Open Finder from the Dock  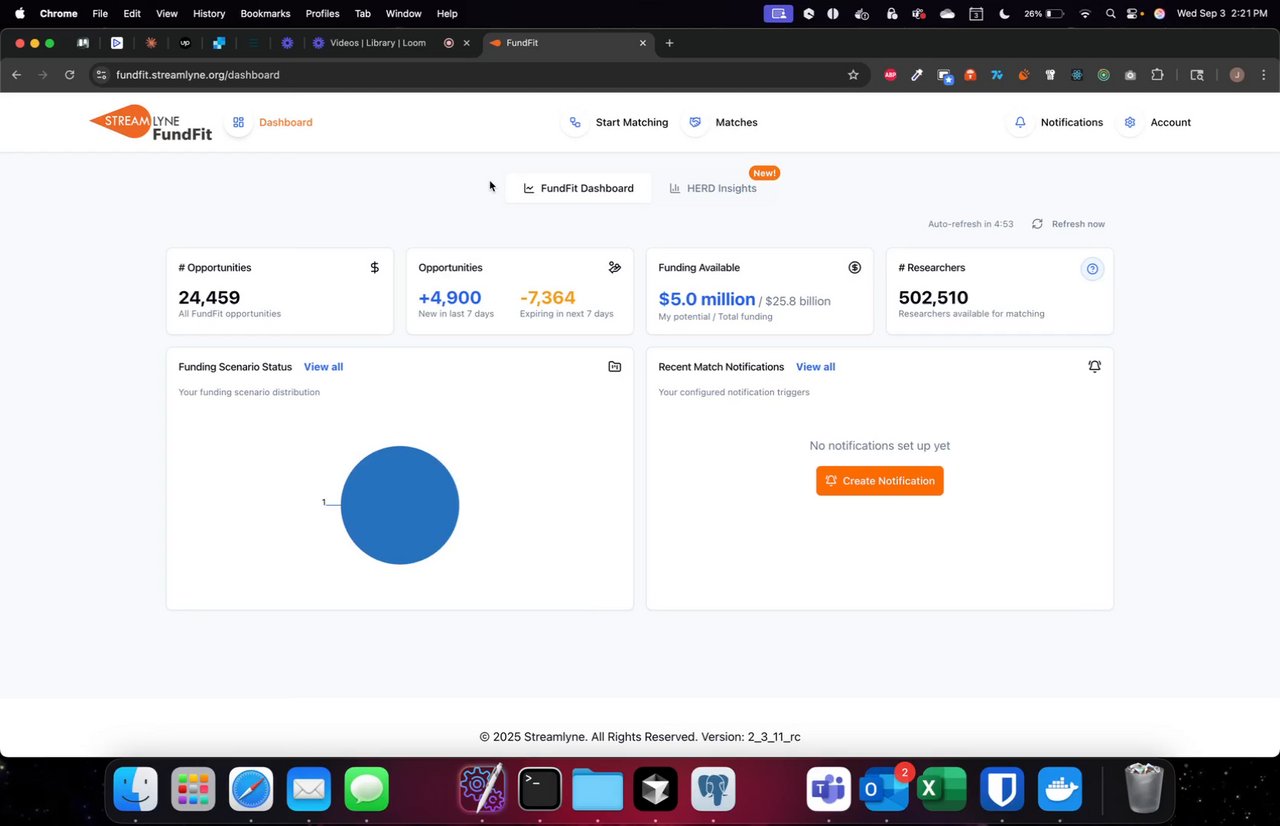135,790
